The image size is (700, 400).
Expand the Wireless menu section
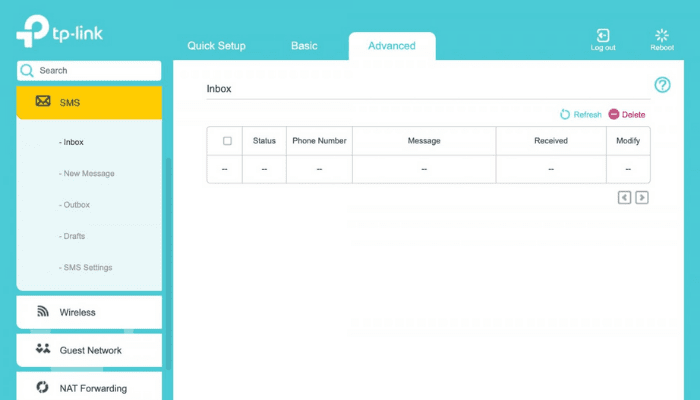[x=89, y=312]
